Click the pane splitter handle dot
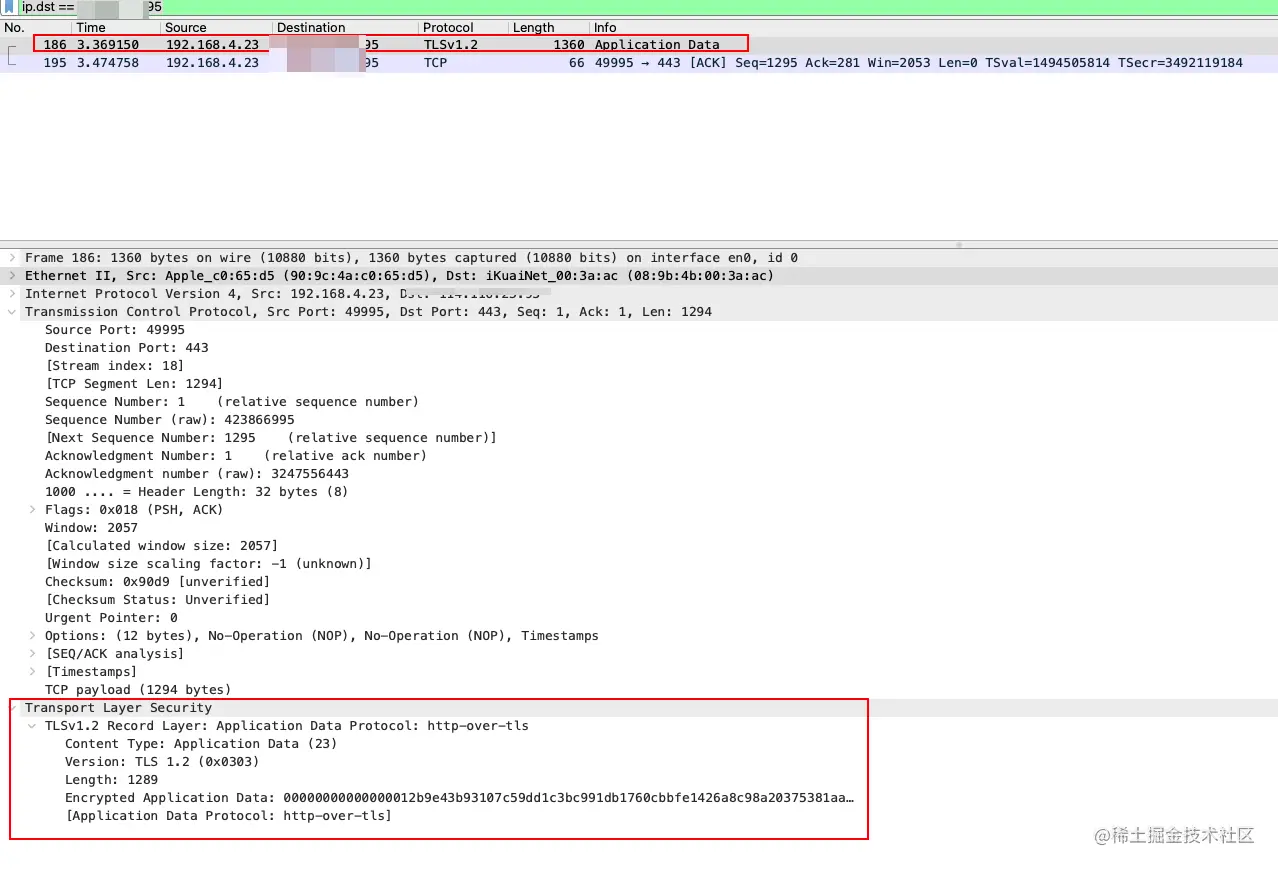Viewport: 1278px width, 869px height. pyautogui.click(x=959, y=244)
